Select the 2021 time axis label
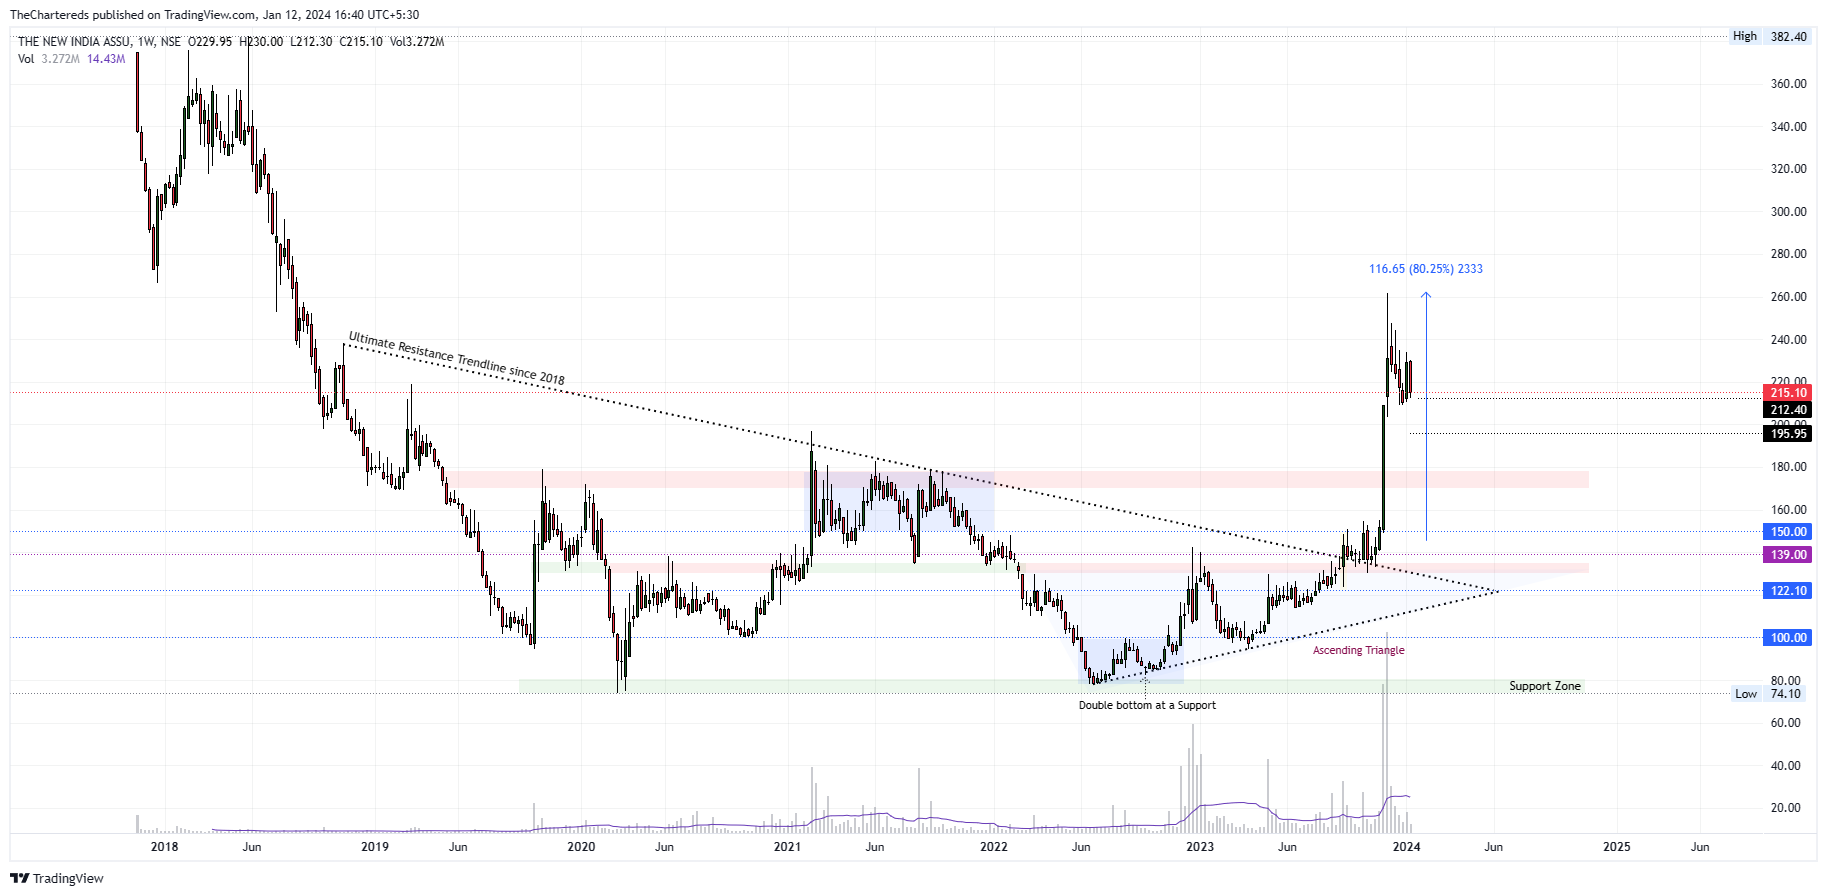The image size is (1827, 896). click(x=788, y=847)
